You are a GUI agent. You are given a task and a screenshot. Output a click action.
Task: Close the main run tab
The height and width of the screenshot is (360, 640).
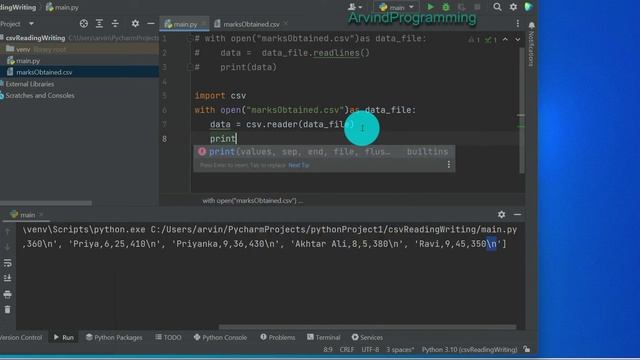(41, 215)
